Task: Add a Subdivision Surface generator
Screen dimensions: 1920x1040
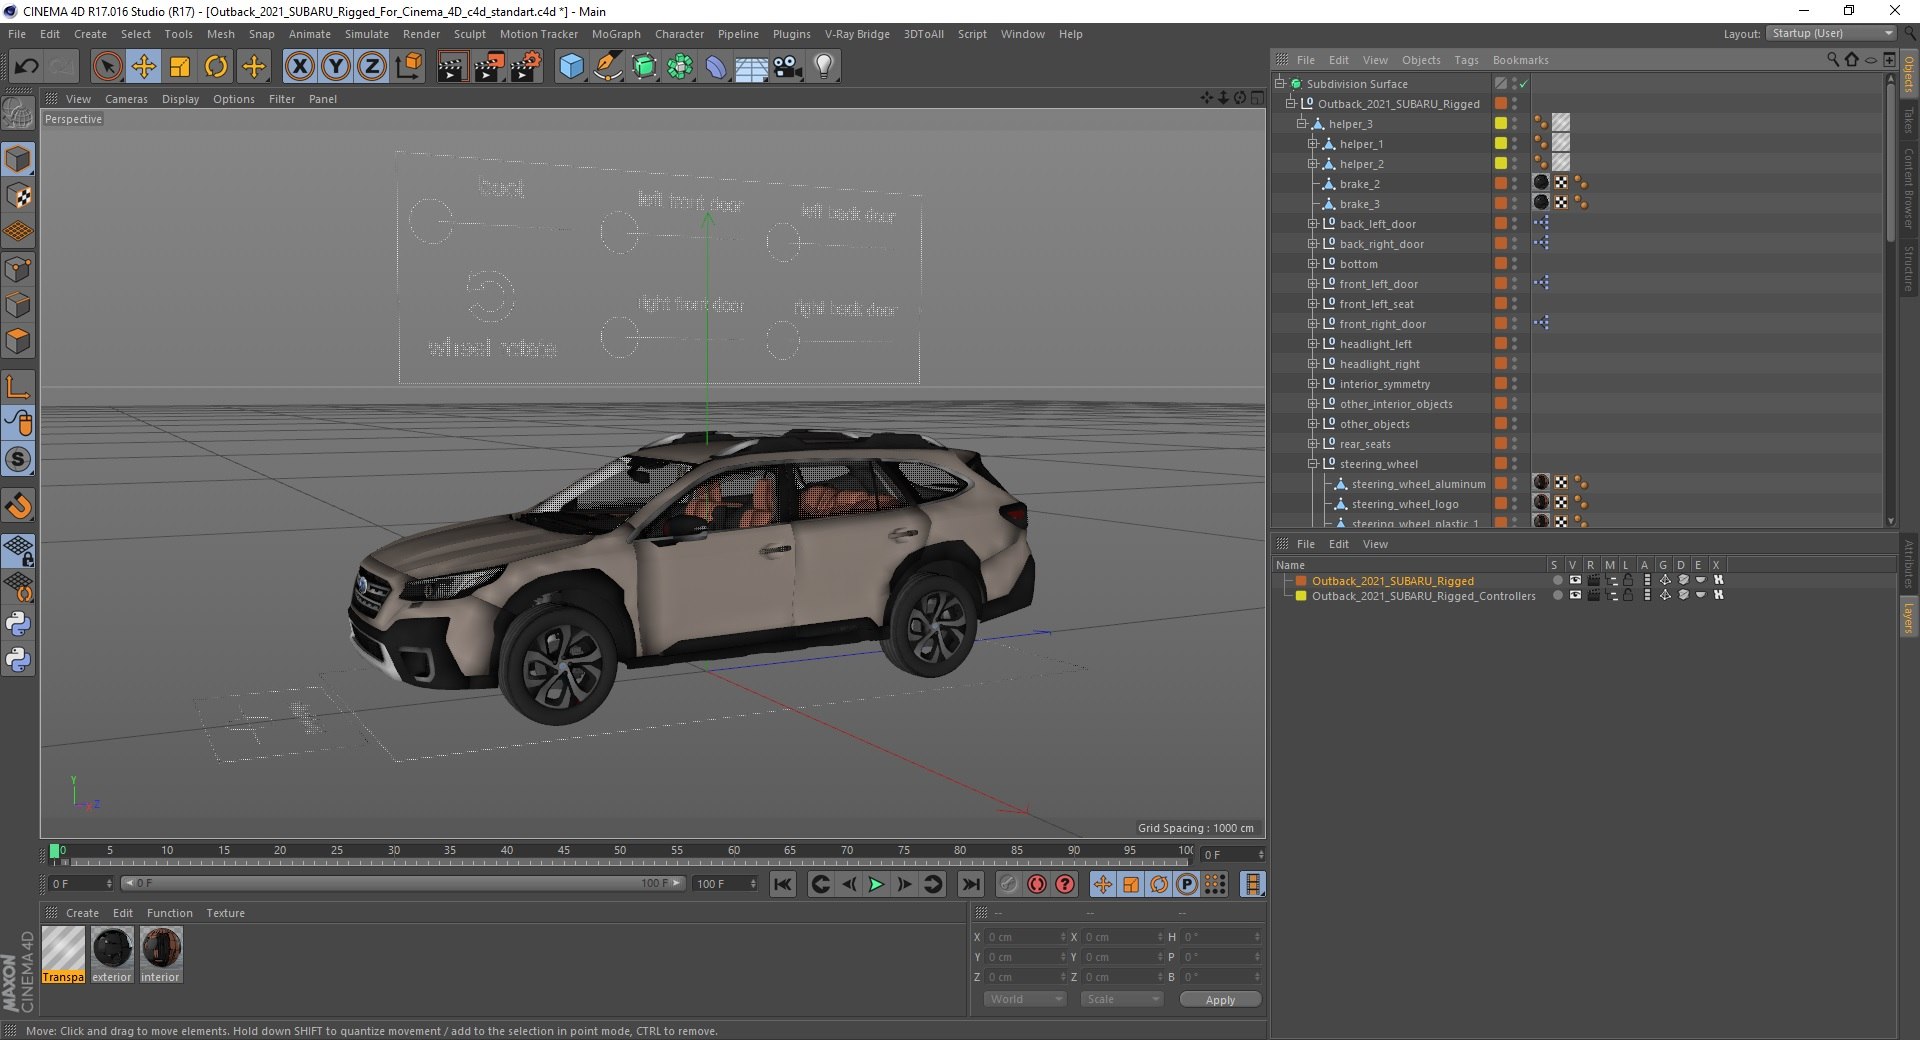Action: click(x=644, y=67)
